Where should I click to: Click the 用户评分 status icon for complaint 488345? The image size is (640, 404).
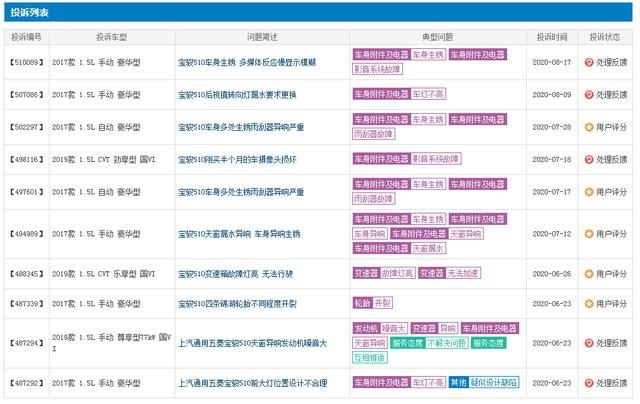pos(589,274)
